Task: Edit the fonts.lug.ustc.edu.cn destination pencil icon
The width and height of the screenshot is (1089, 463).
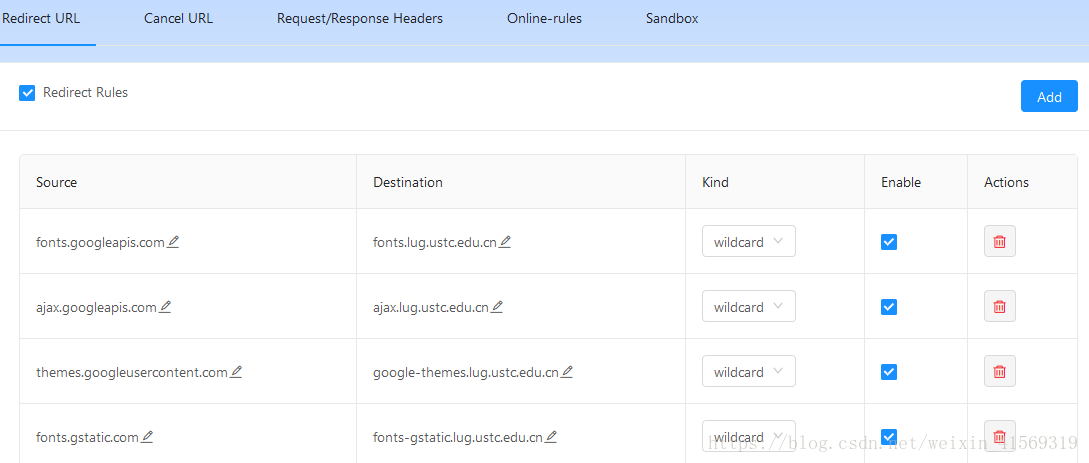Action: click(506, 242)
